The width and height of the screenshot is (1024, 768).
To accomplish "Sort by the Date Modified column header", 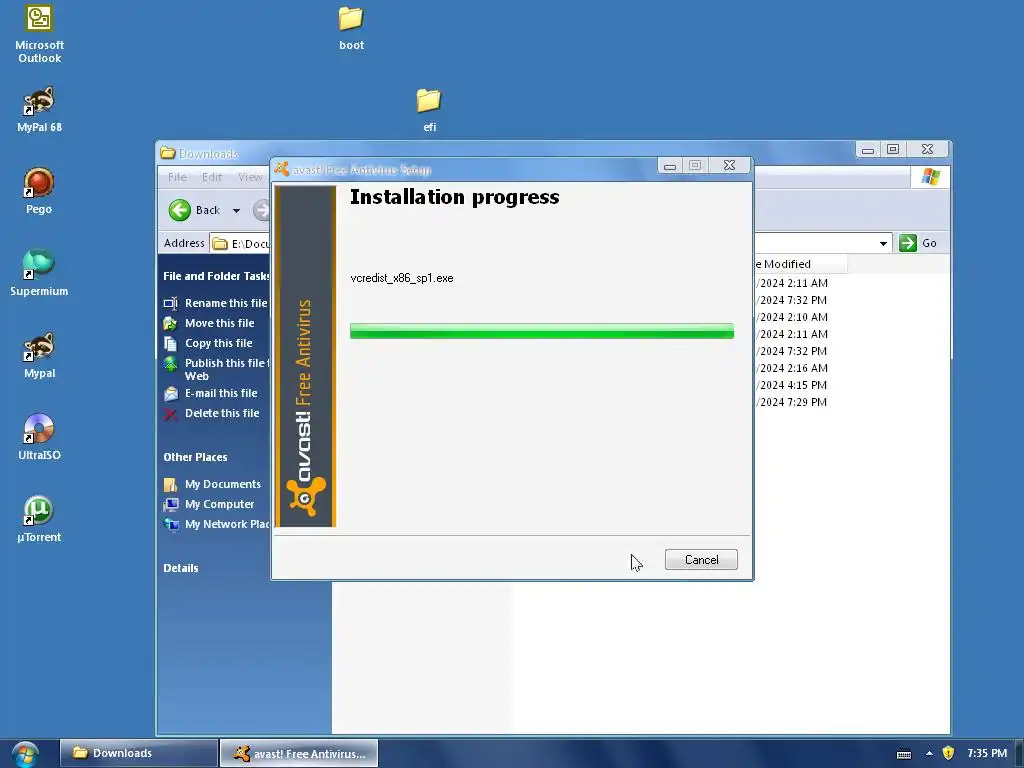I will [801, 264].
